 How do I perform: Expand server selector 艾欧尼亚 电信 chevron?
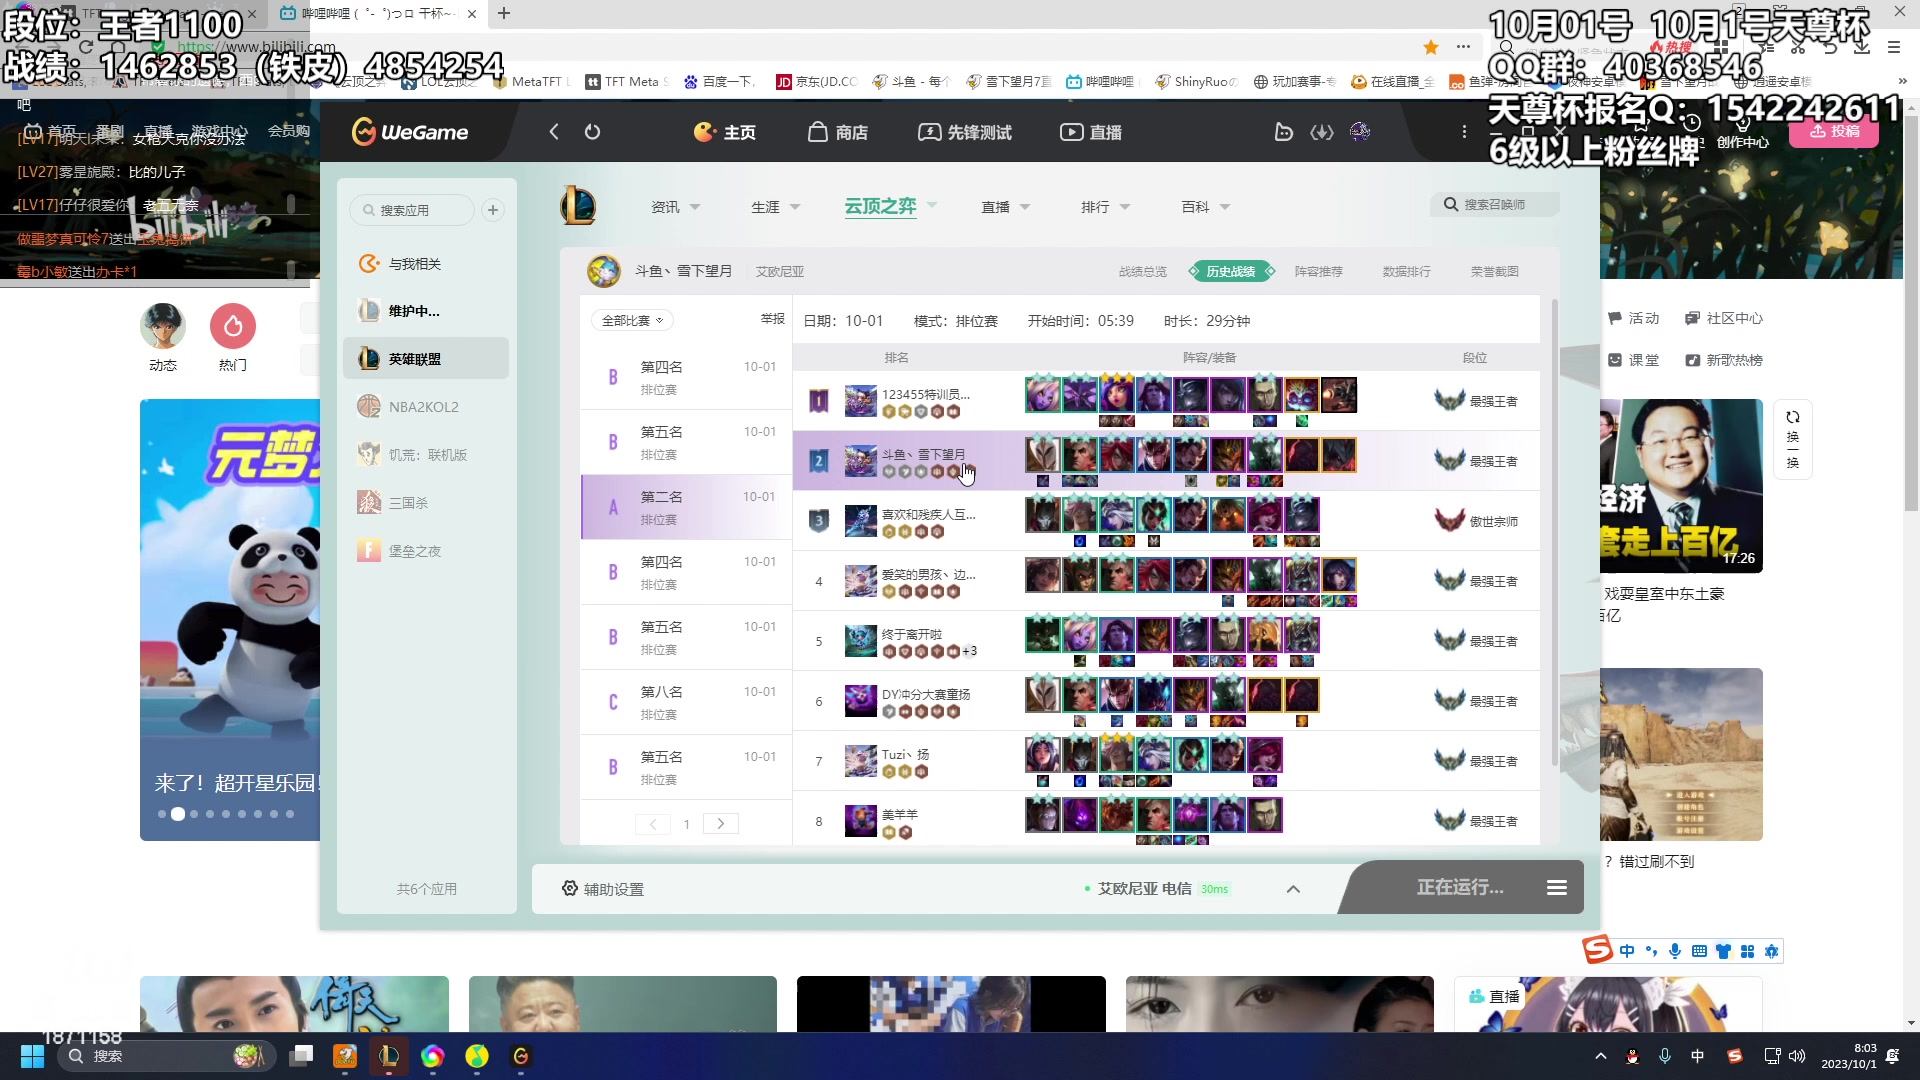coord(1293,889)
